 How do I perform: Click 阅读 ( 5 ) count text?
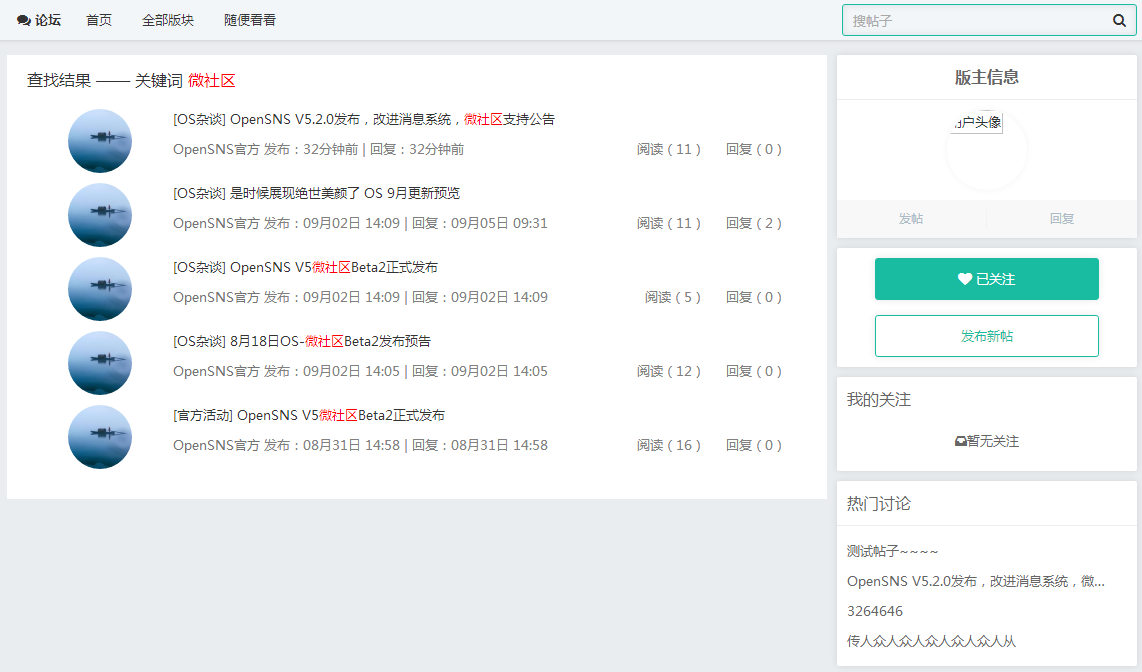(x=673, y=297)
